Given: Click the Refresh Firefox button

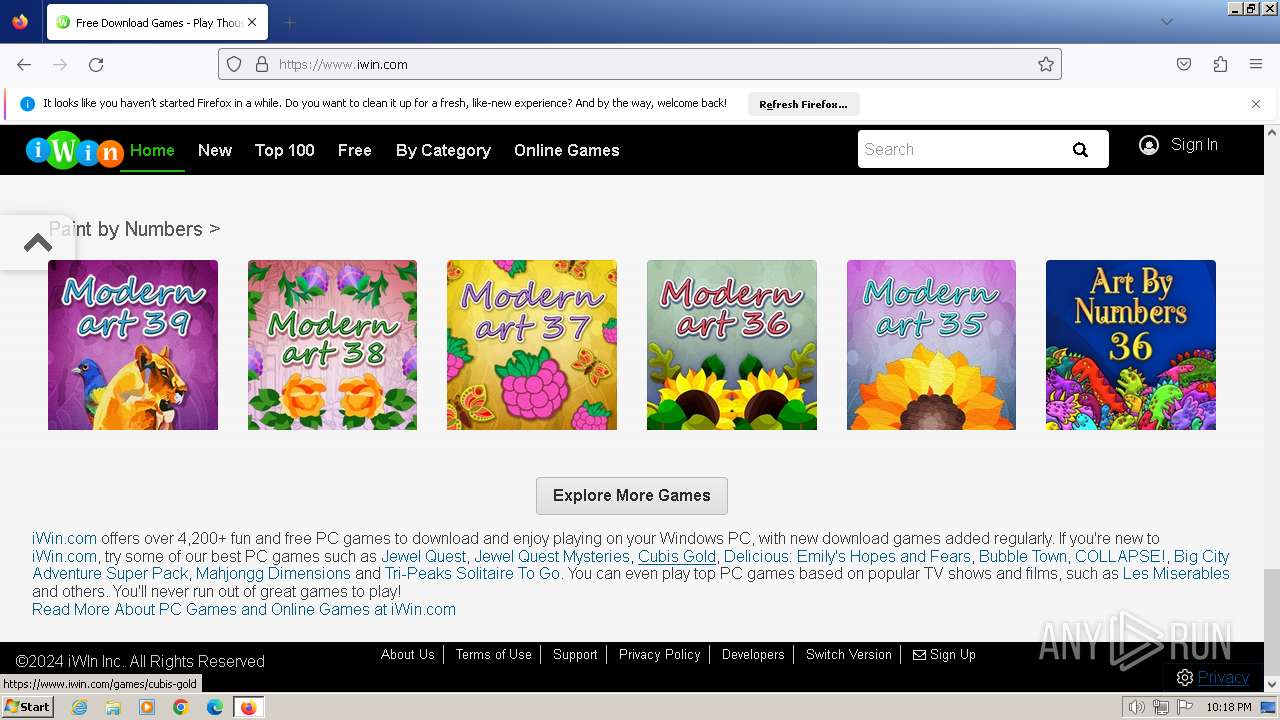Looking at the screenshot, I should [803, 104].
